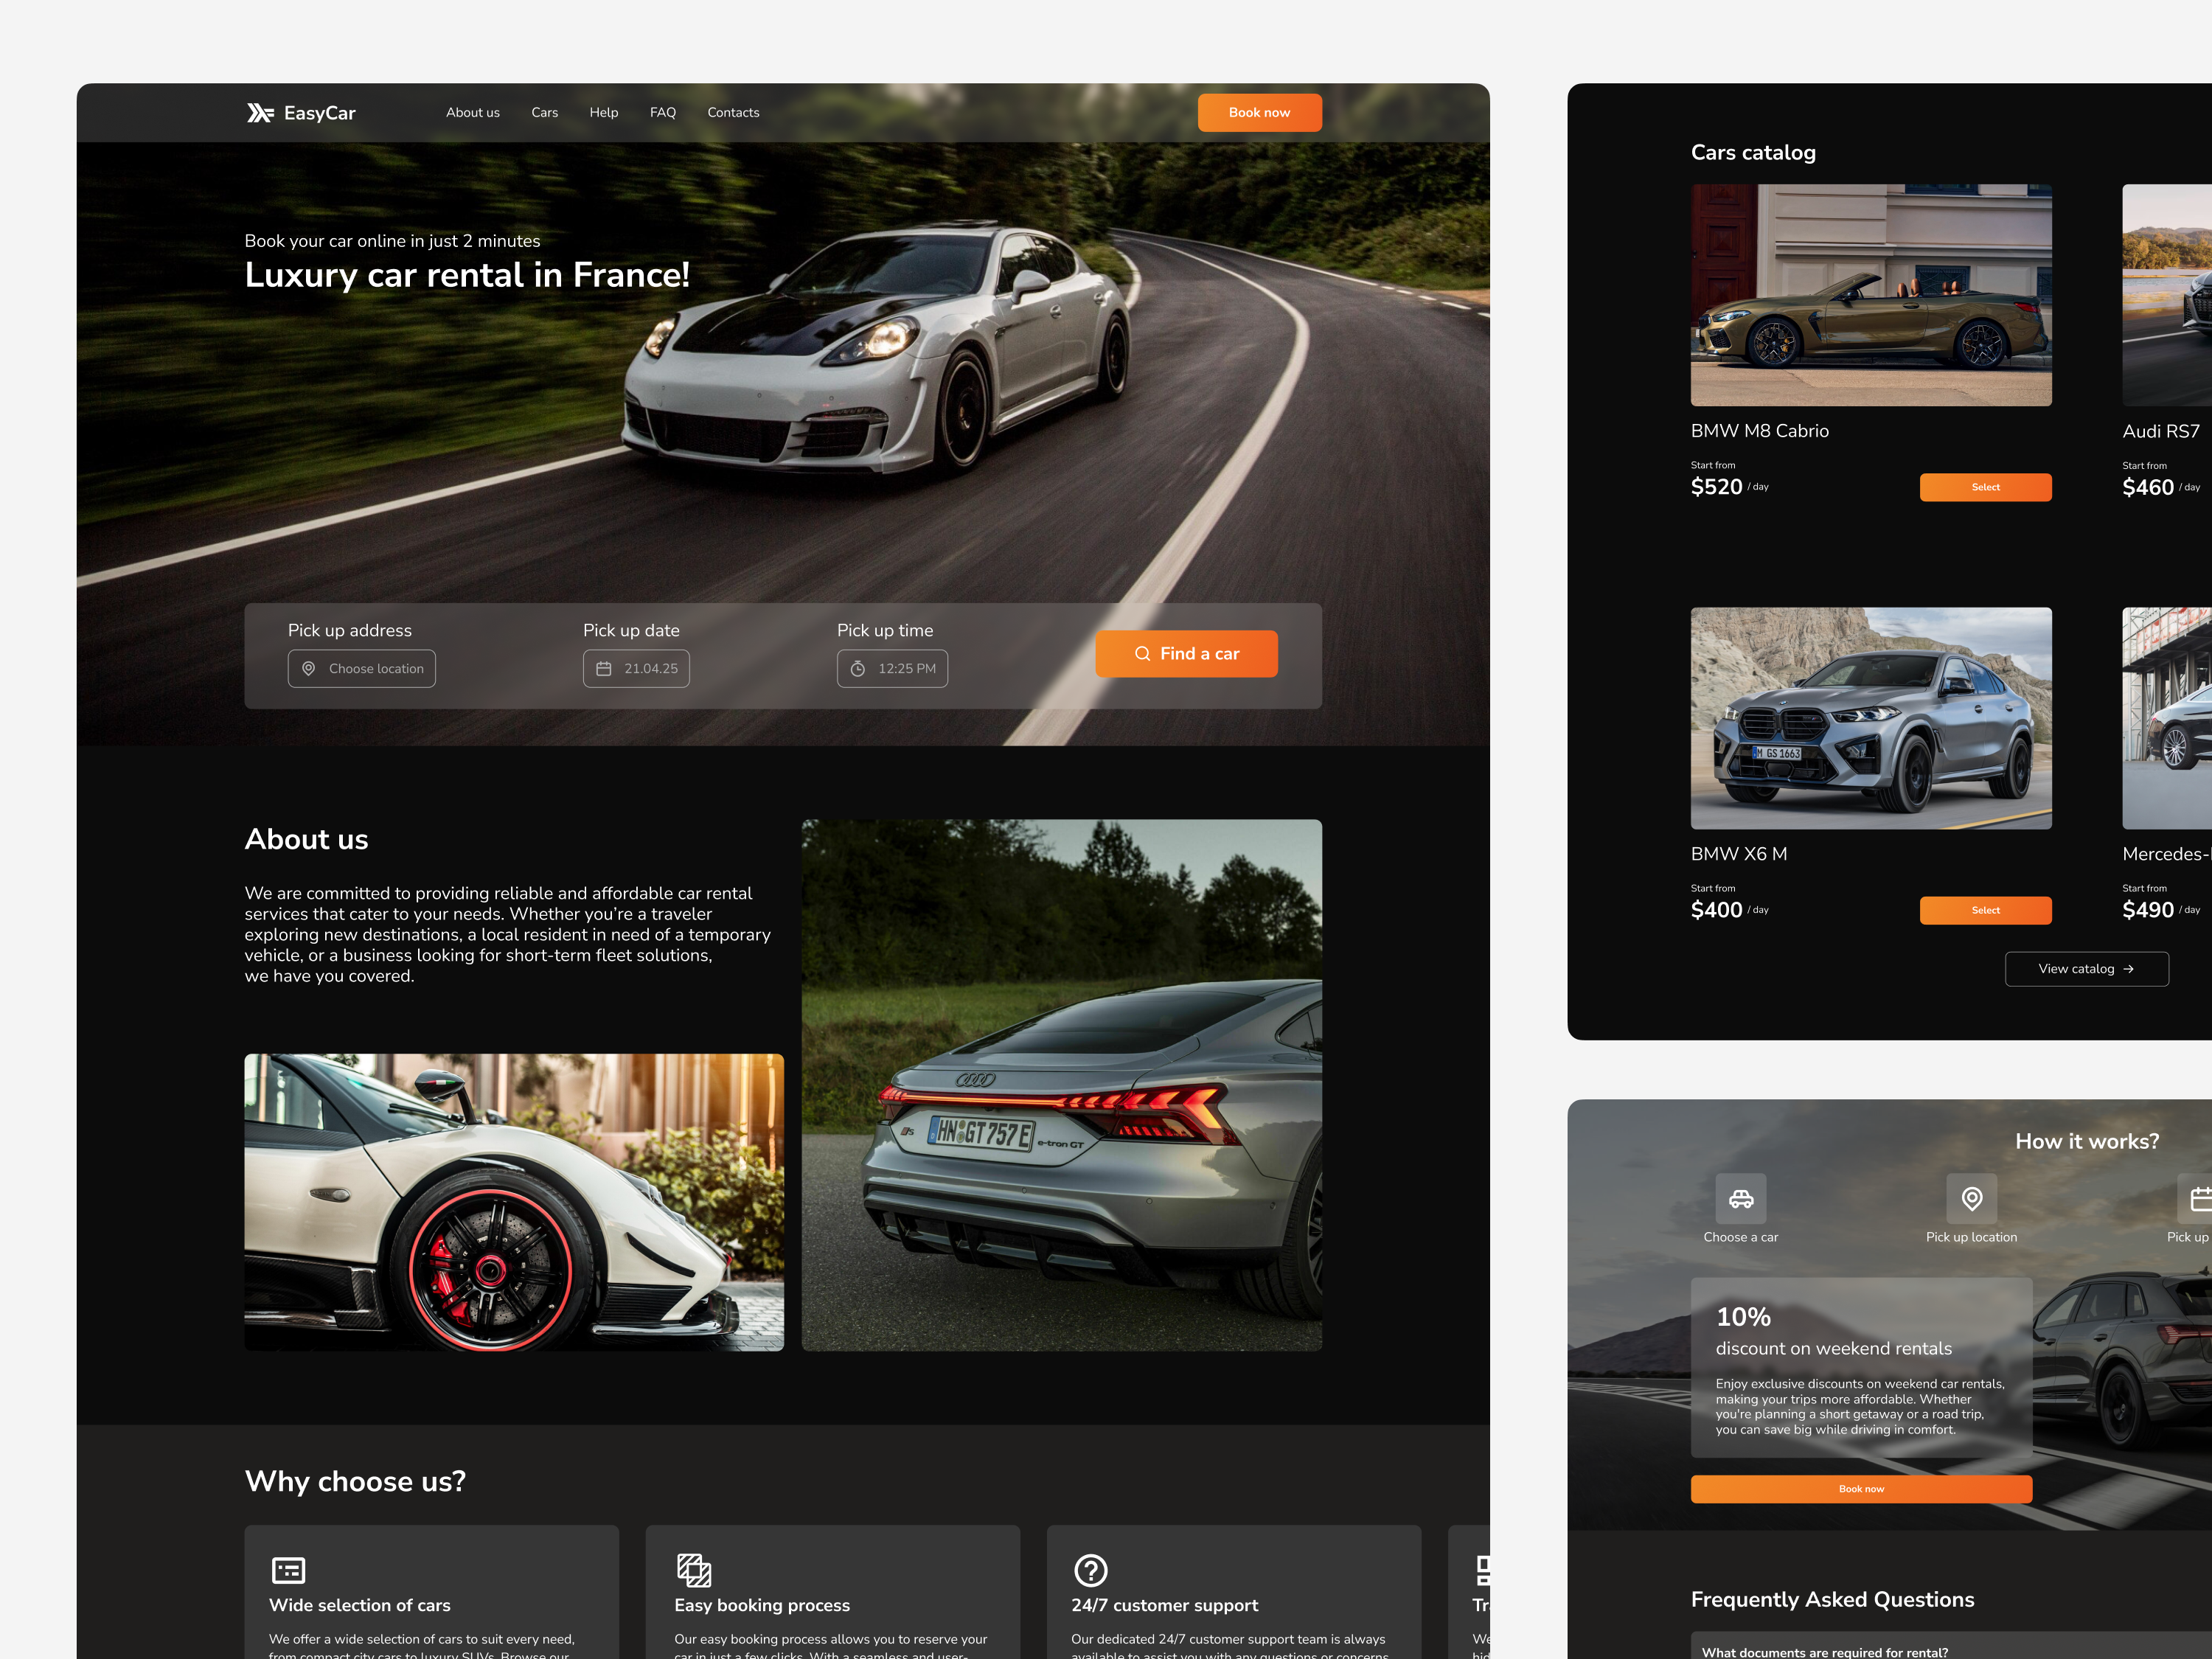Click the Find a car button

point(1186,653)
